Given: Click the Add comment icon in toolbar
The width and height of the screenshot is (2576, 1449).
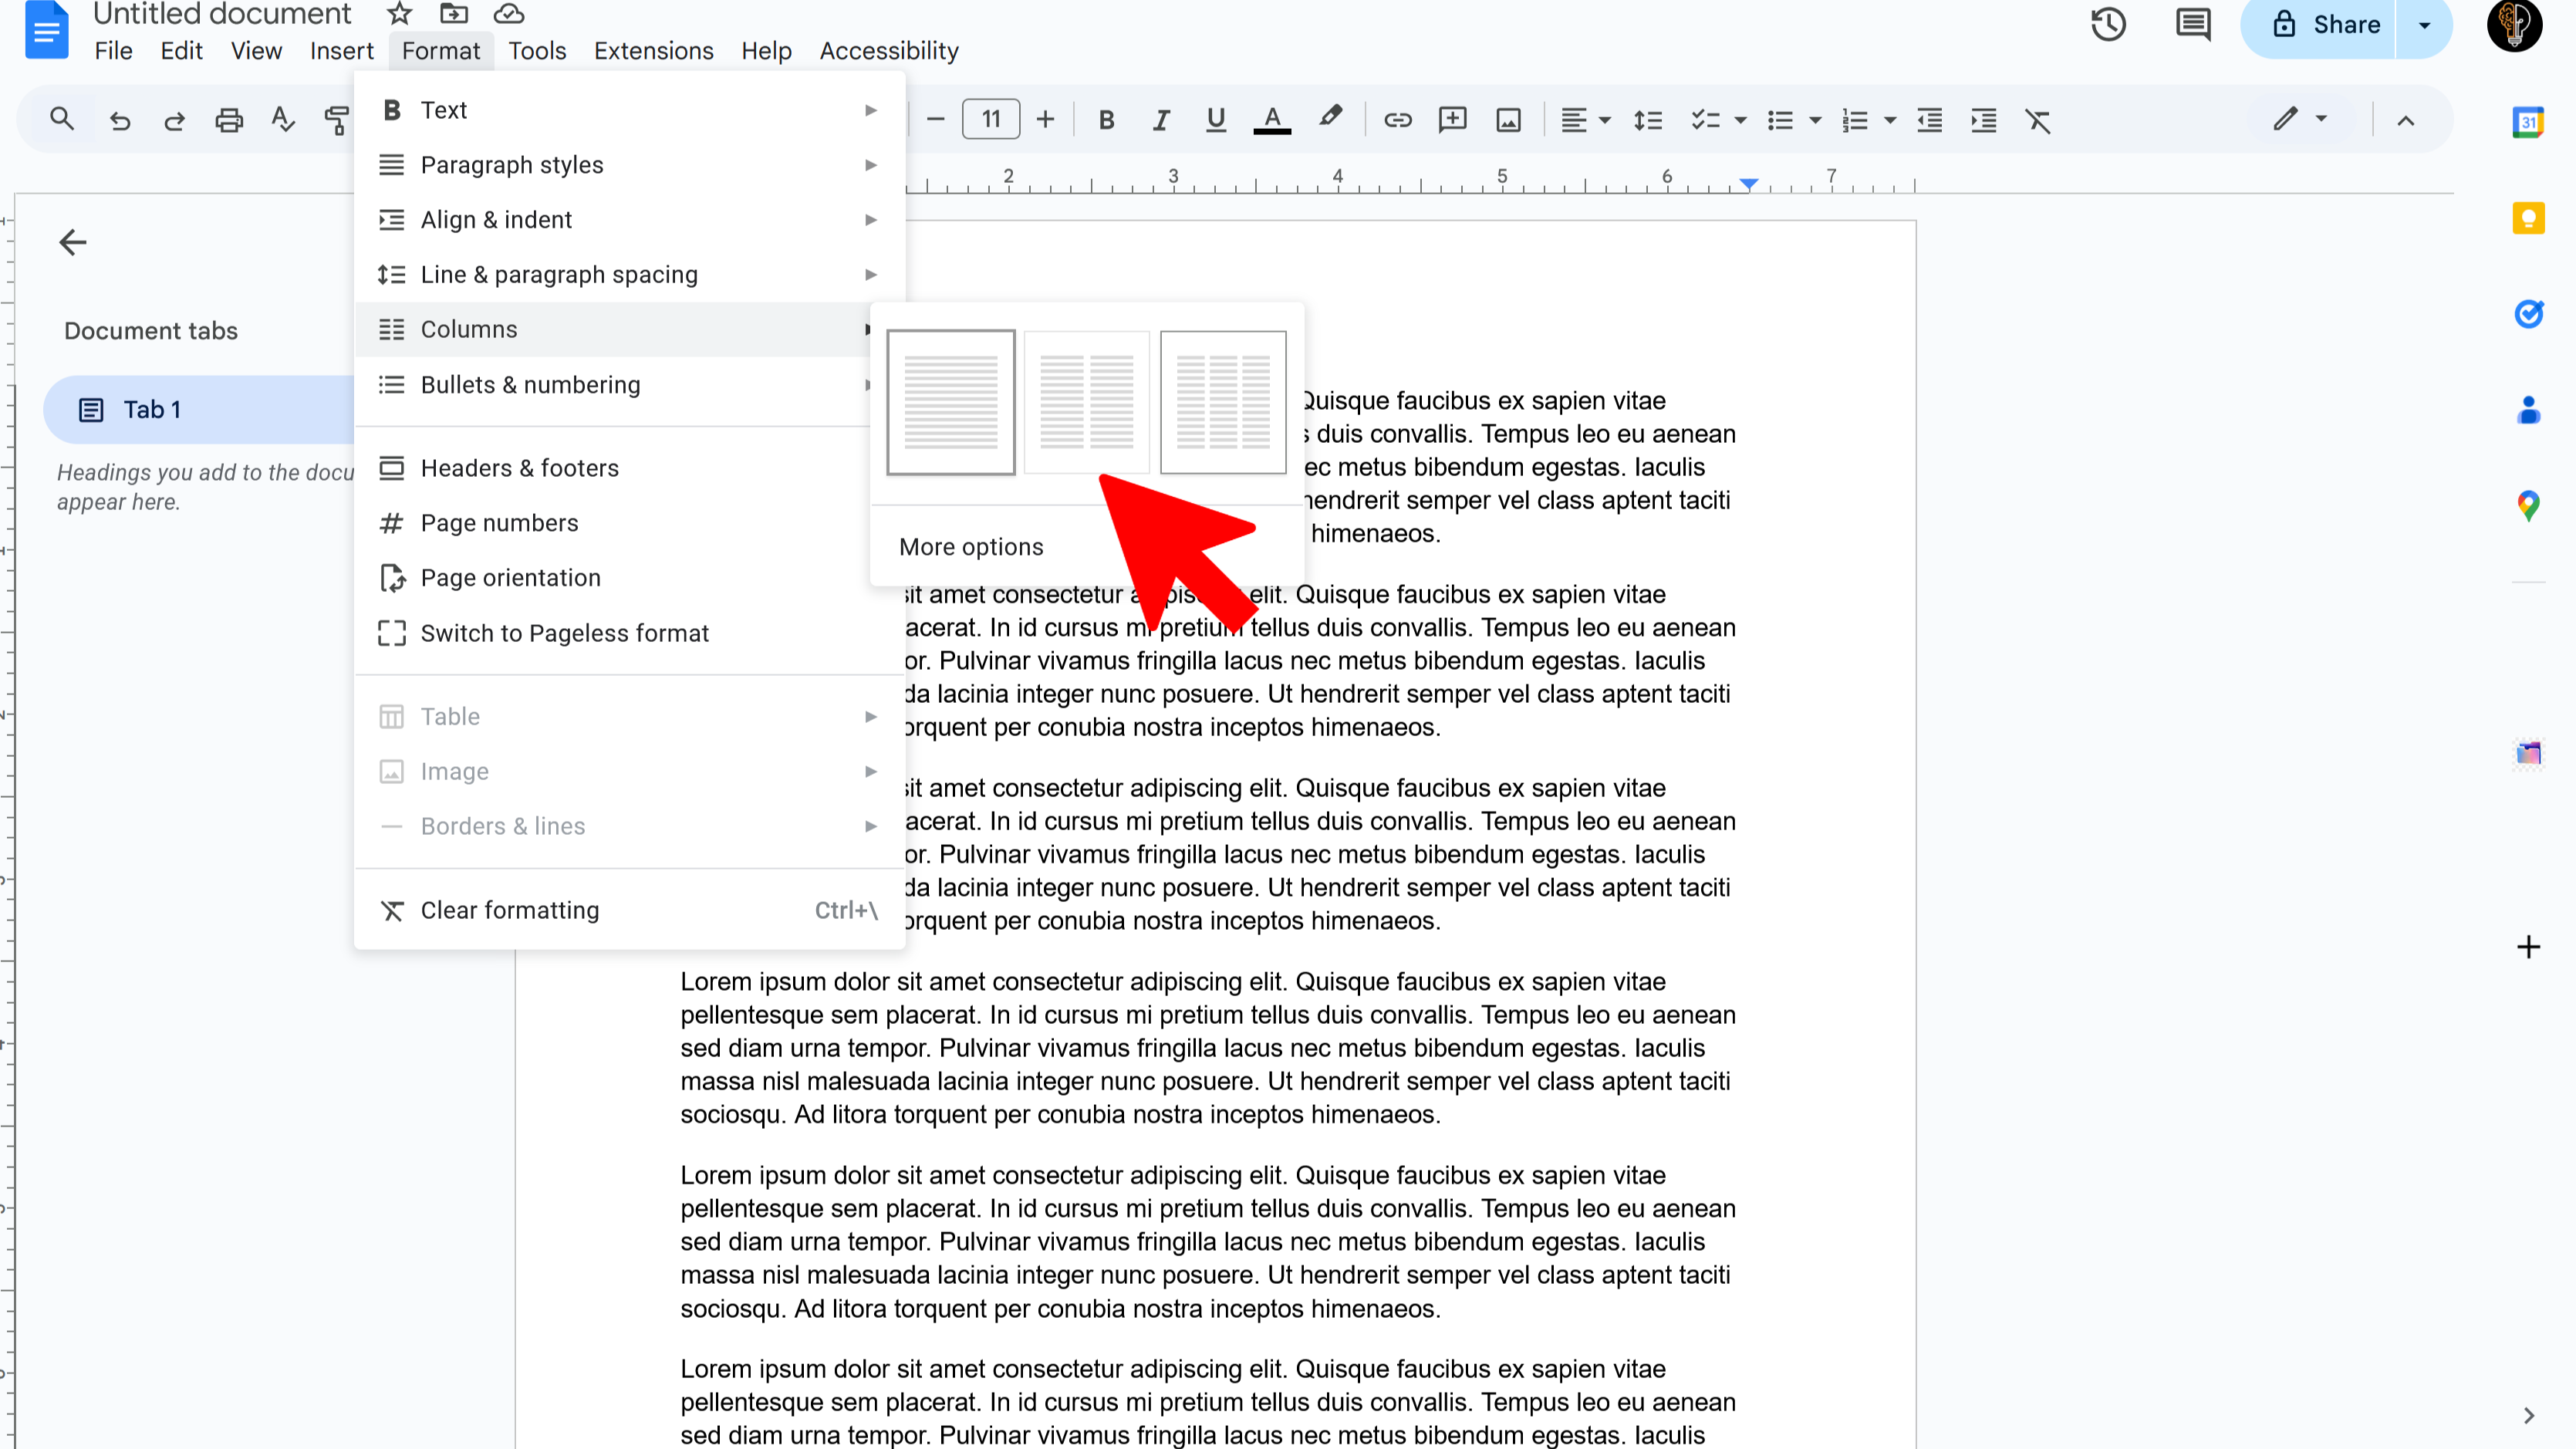Looking at the screenshot, I should point(1452,121).
